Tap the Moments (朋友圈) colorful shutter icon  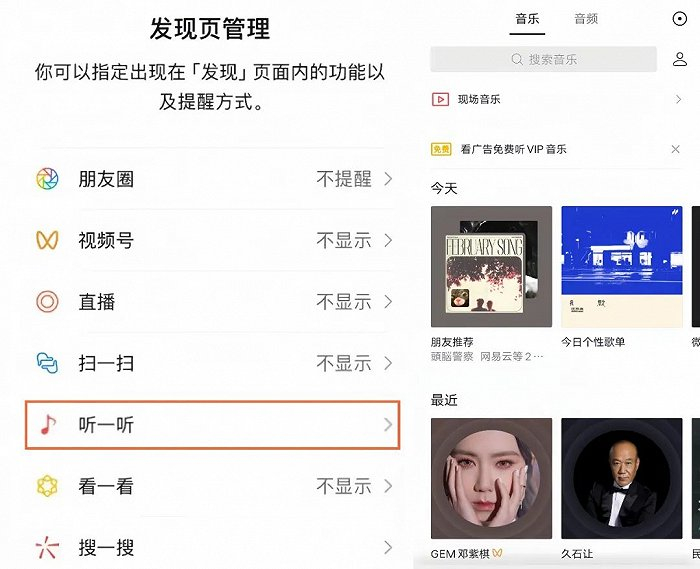click(47, 179)
